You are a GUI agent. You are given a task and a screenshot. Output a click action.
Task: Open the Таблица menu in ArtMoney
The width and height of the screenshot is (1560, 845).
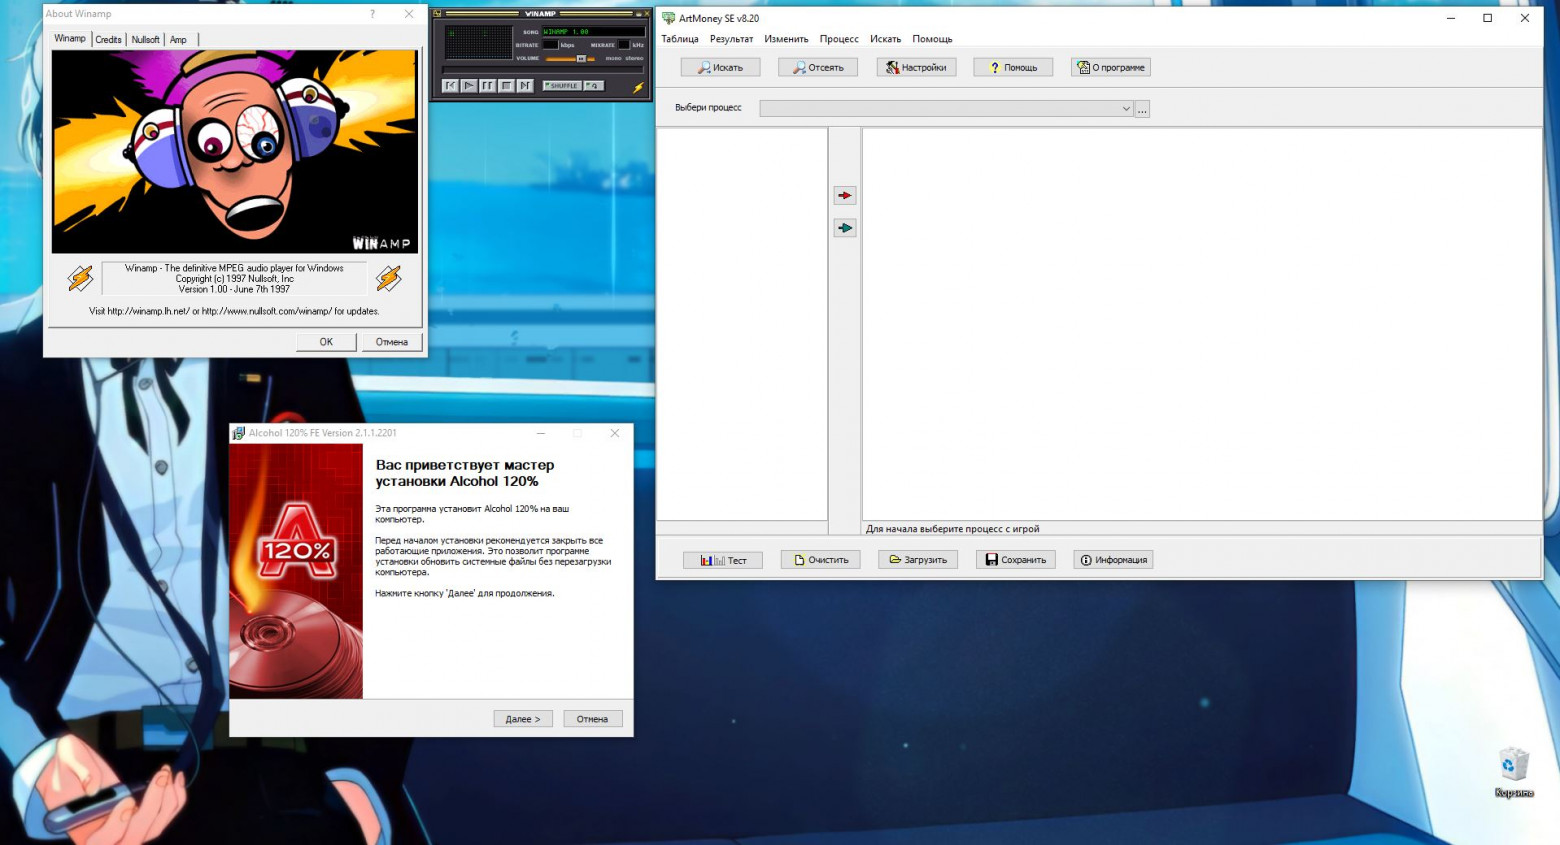tap(680, 39)
